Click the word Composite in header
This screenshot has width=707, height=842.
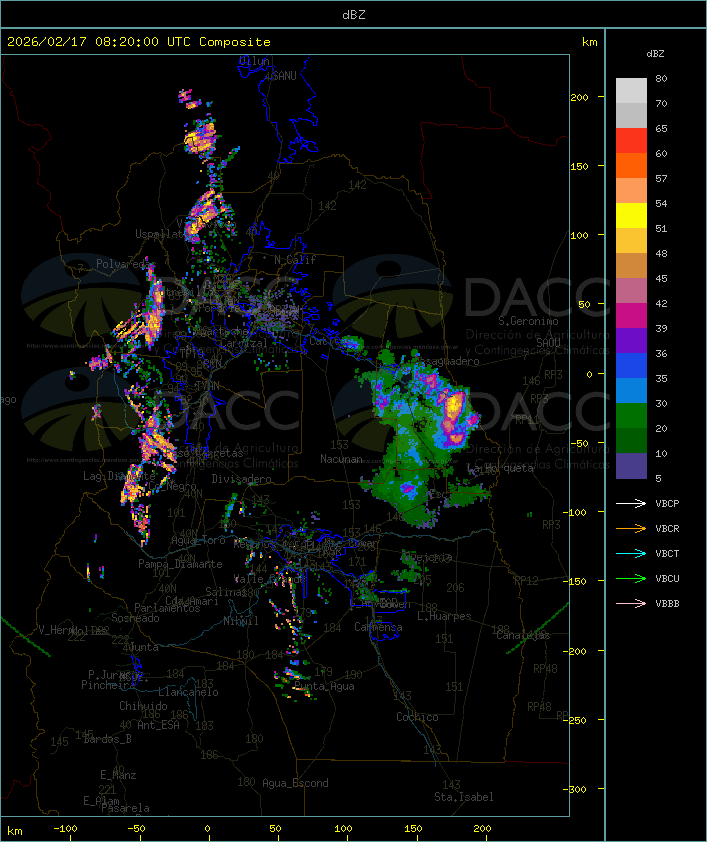pyautogui.click(x=235, y=42)
